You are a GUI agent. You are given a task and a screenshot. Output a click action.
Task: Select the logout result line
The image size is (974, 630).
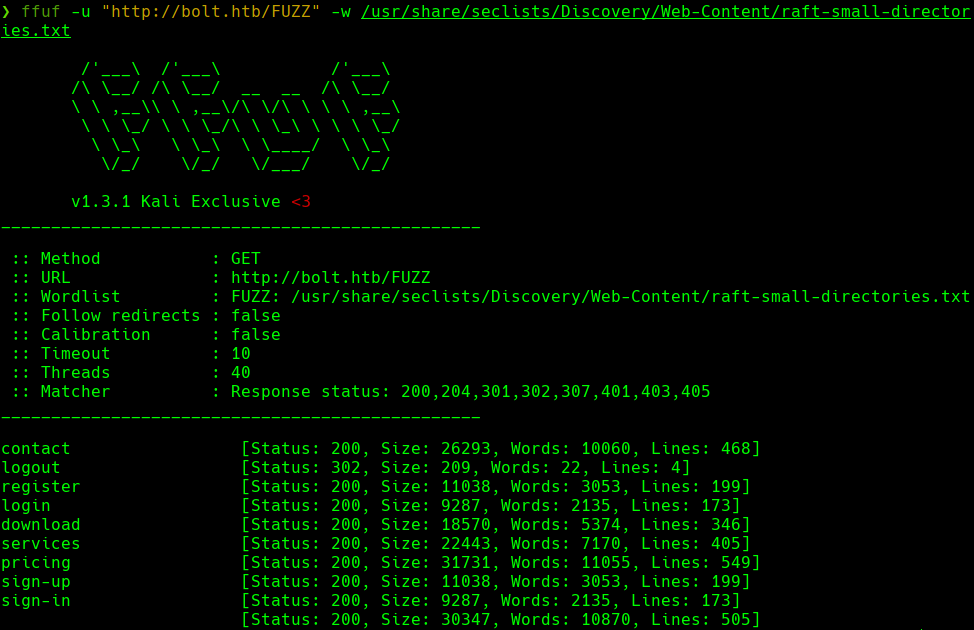pos(31,467)
